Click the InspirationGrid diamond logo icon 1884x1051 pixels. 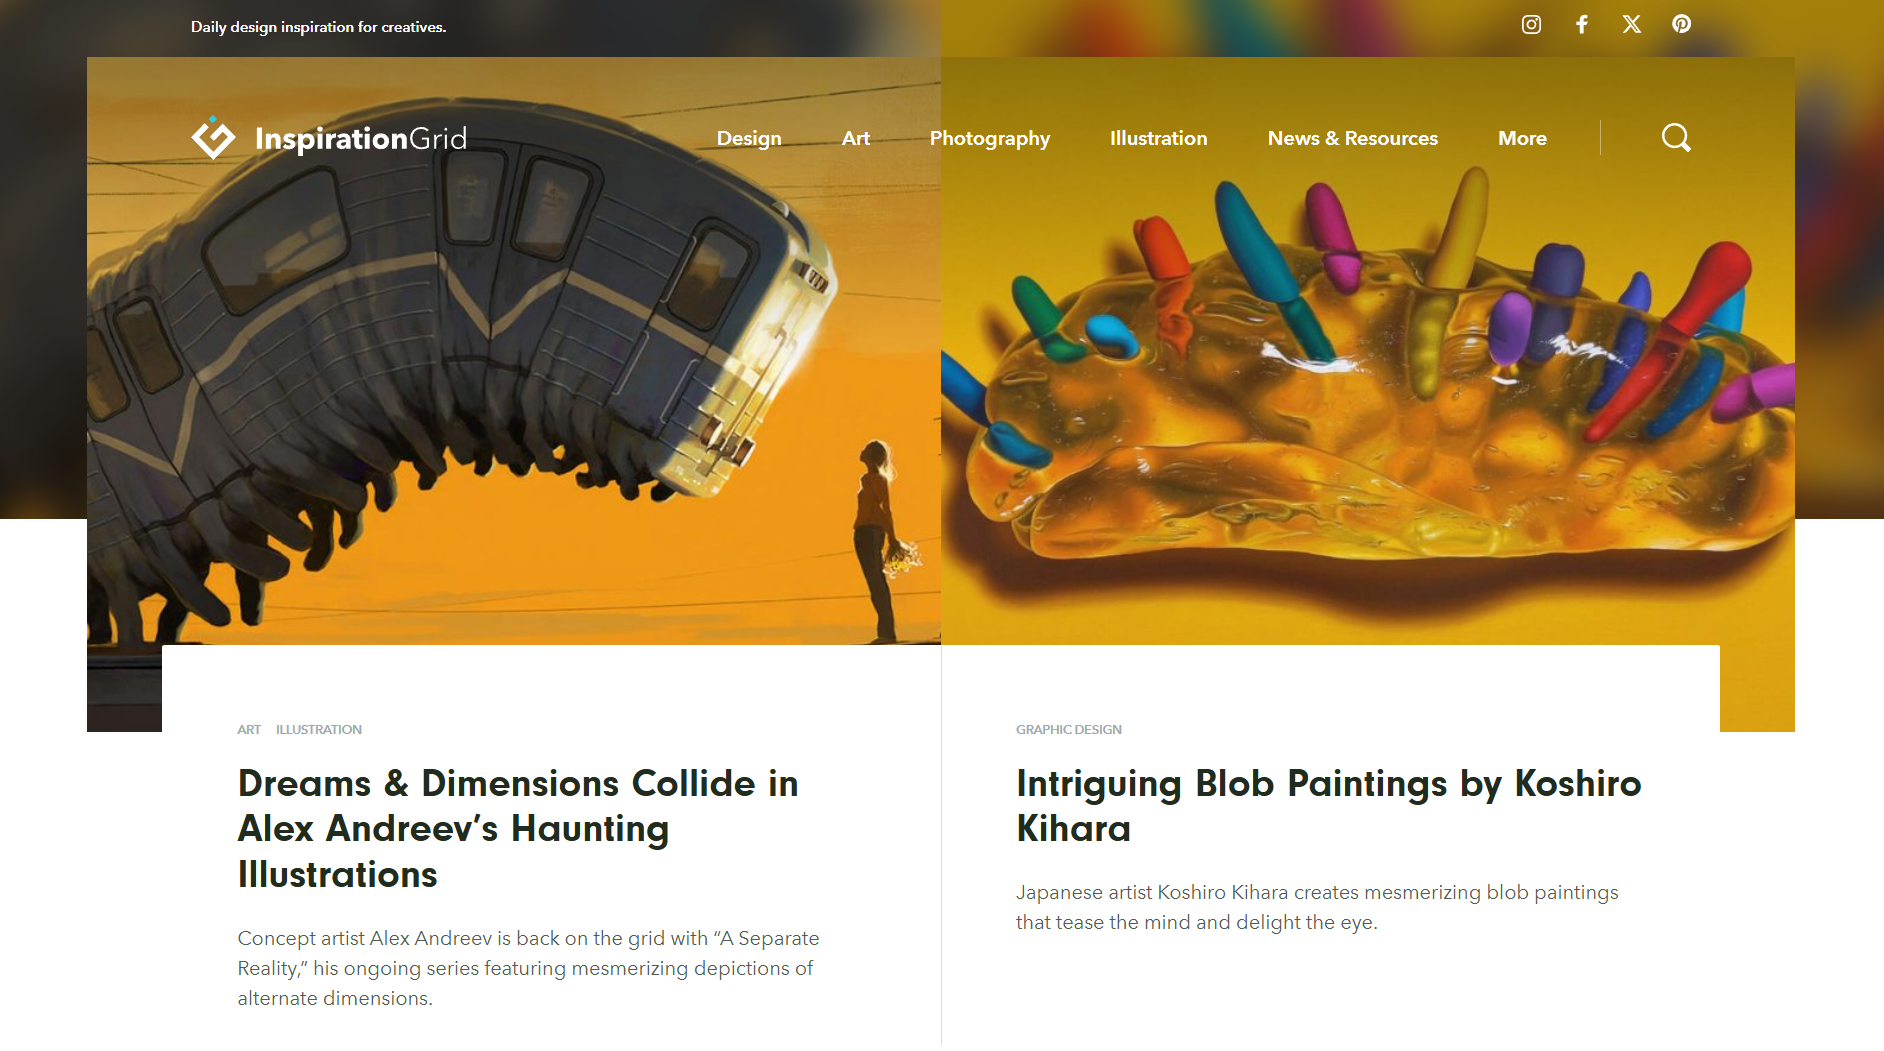213,138
